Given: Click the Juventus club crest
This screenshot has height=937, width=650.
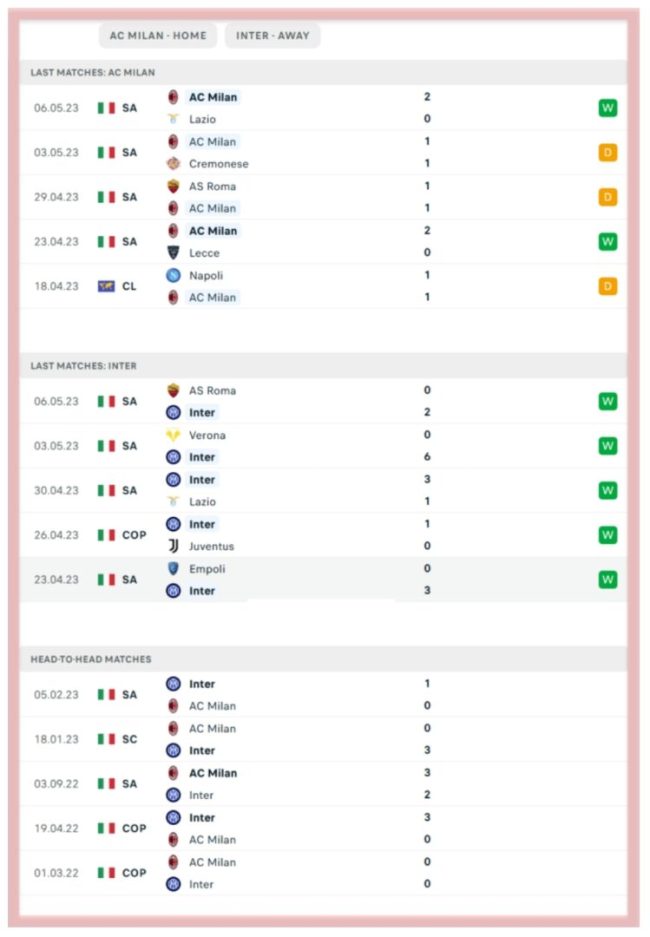Looking at the screenshot, I should coord(173,546).
